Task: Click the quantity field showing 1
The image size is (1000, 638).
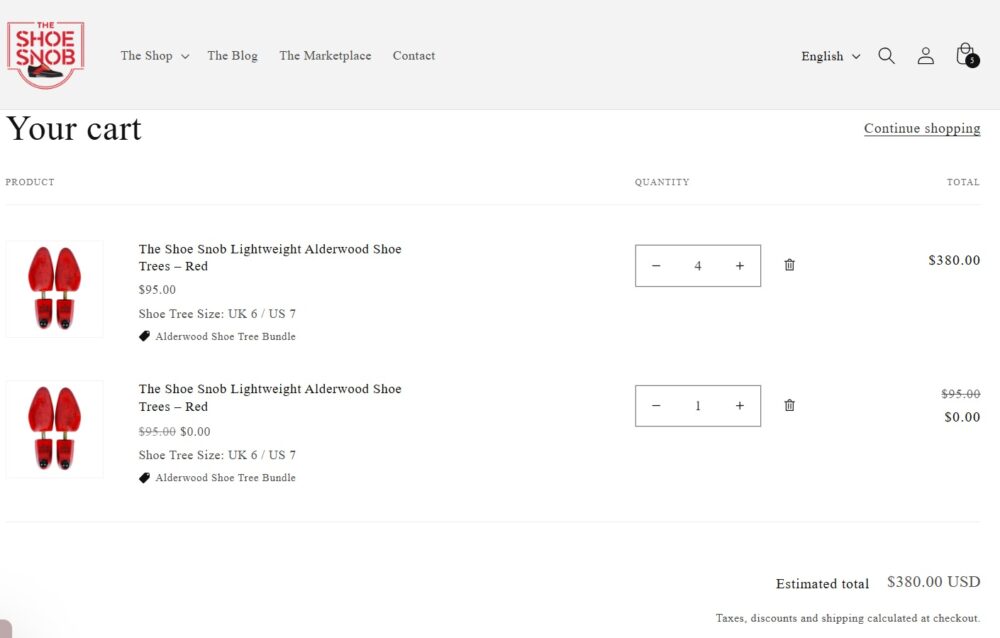Action: point(698,406)
